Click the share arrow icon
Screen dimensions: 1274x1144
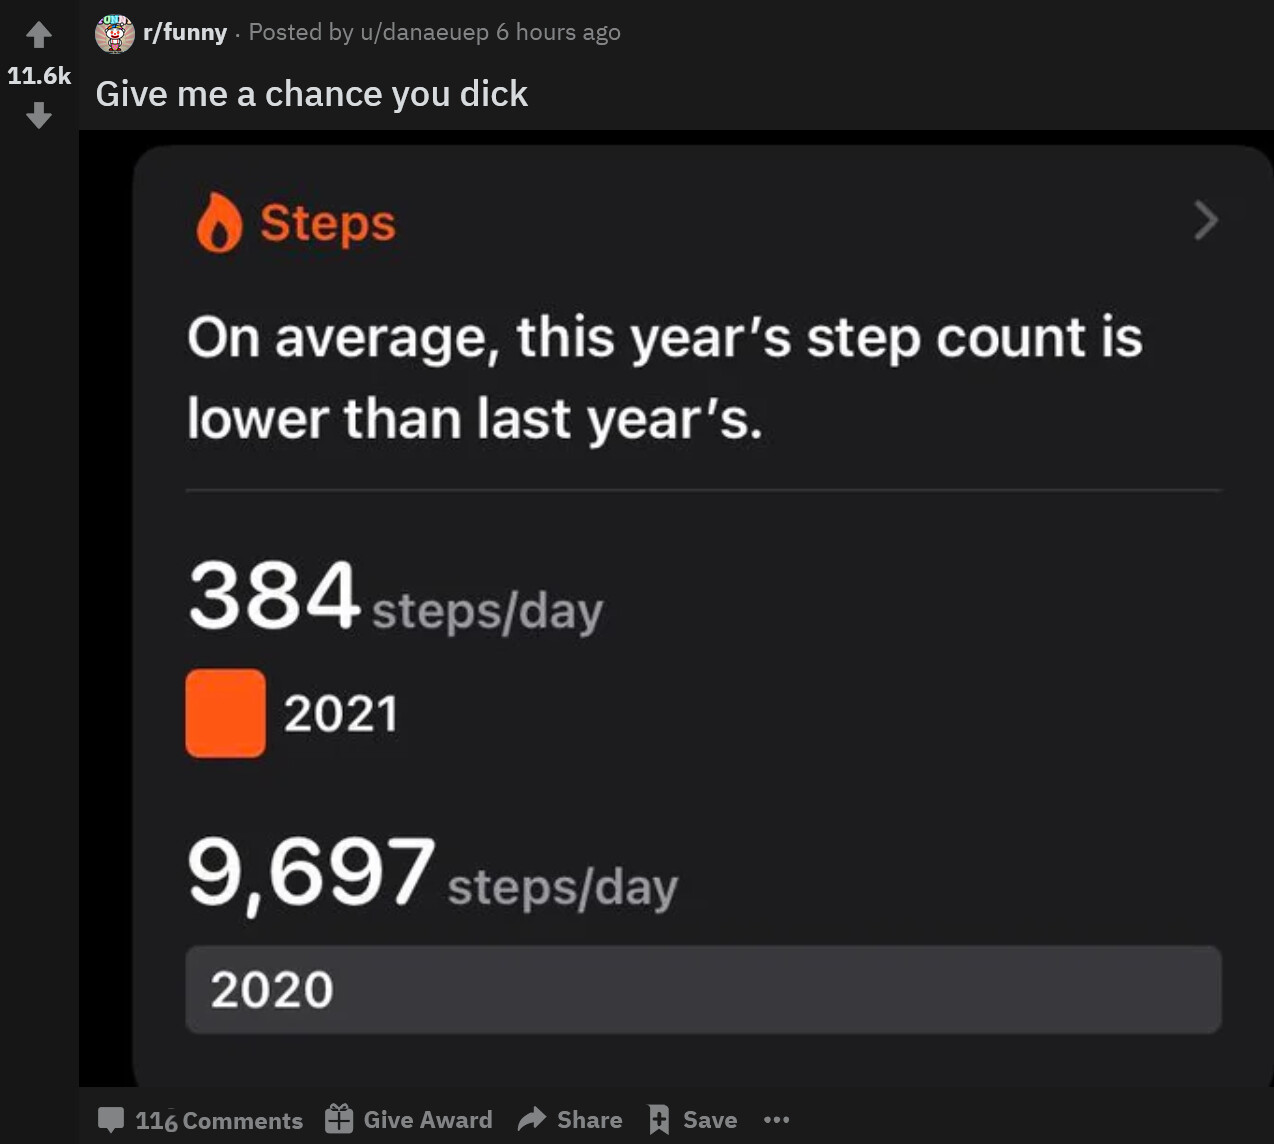tap(532, 1119)
